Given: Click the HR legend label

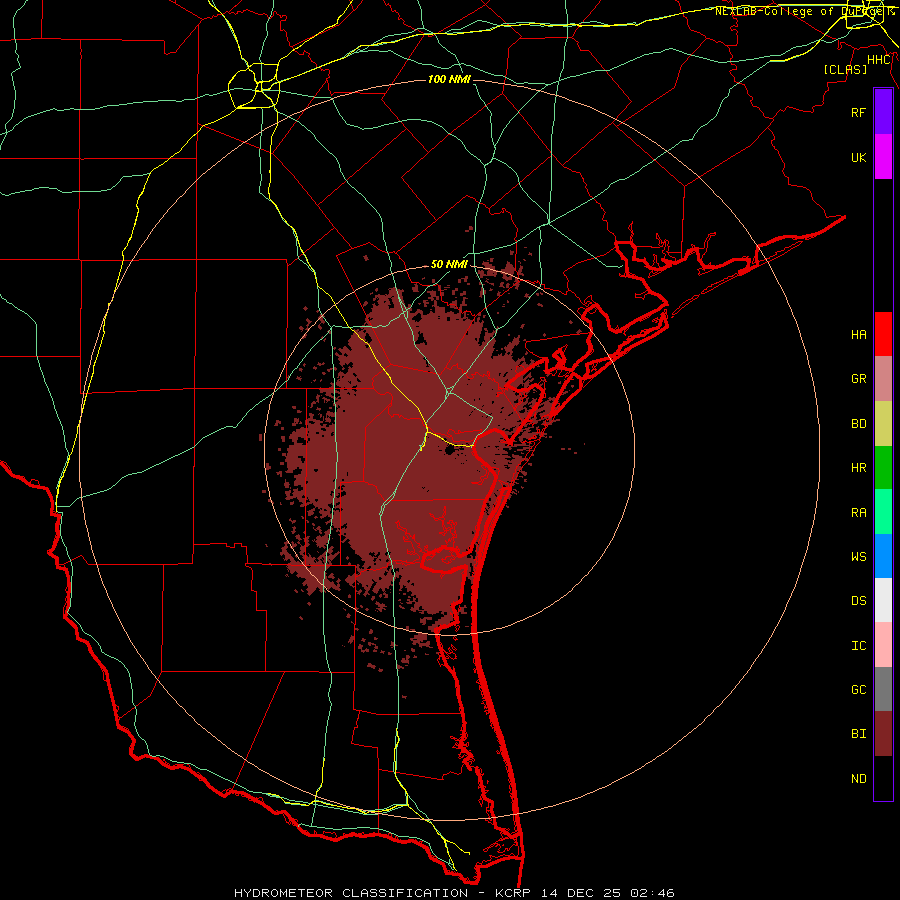Looking at the screenshot, I should [x=858, y=468].
